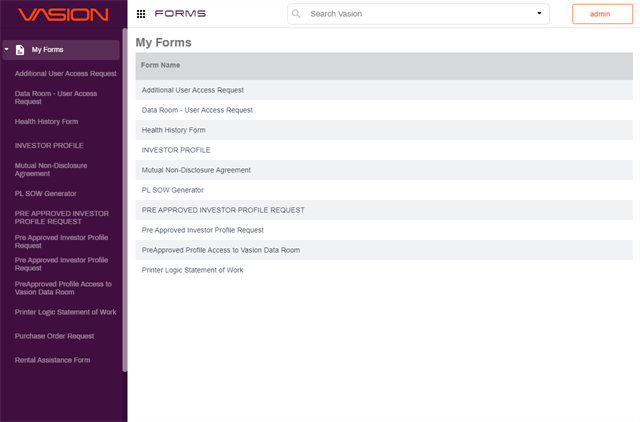Click the sidebar scrollbar
Screen dimensions: 640x422
124,200
